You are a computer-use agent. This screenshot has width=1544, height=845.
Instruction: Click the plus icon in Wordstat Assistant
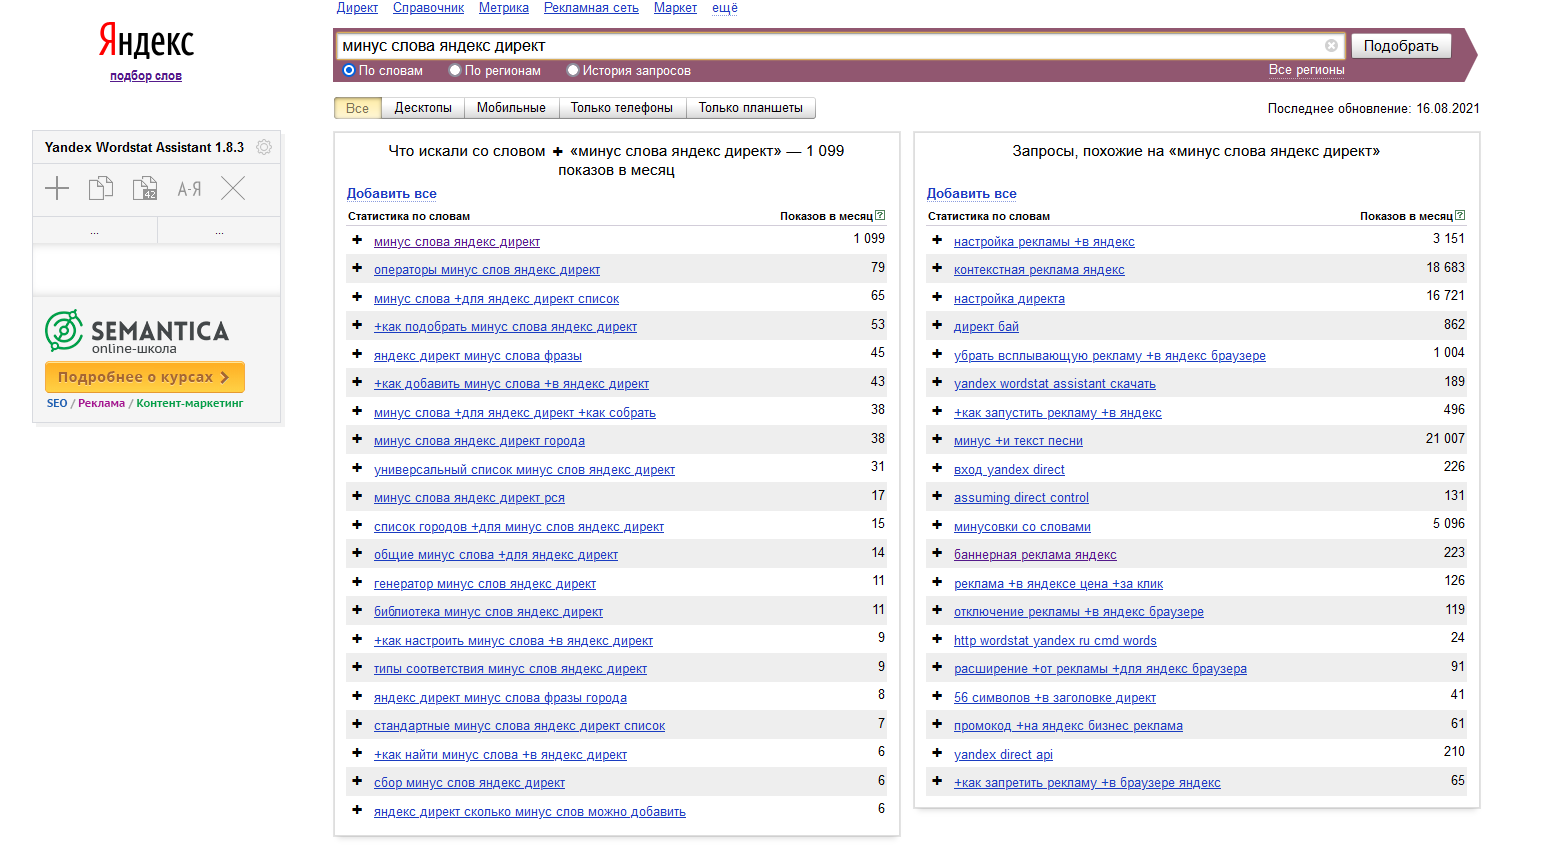[x=57, y=188]
